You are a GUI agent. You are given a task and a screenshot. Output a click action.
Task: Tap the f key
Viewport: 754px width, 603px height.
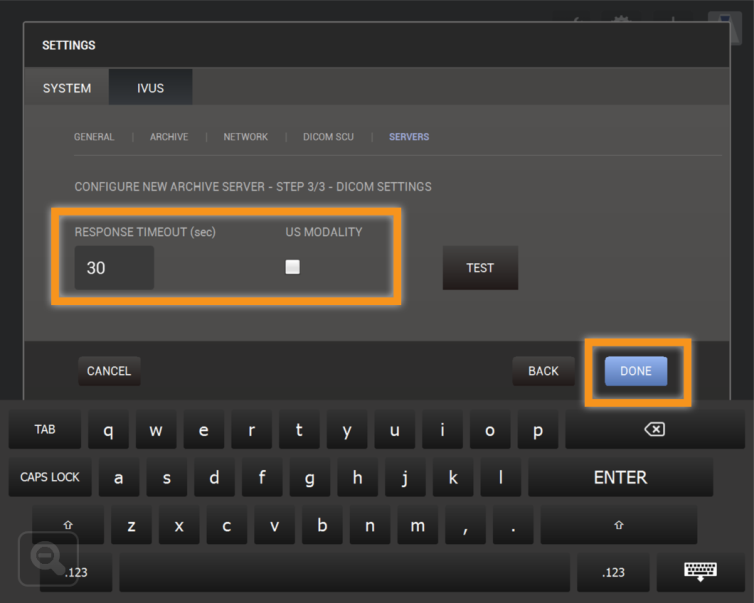[262, 477]
